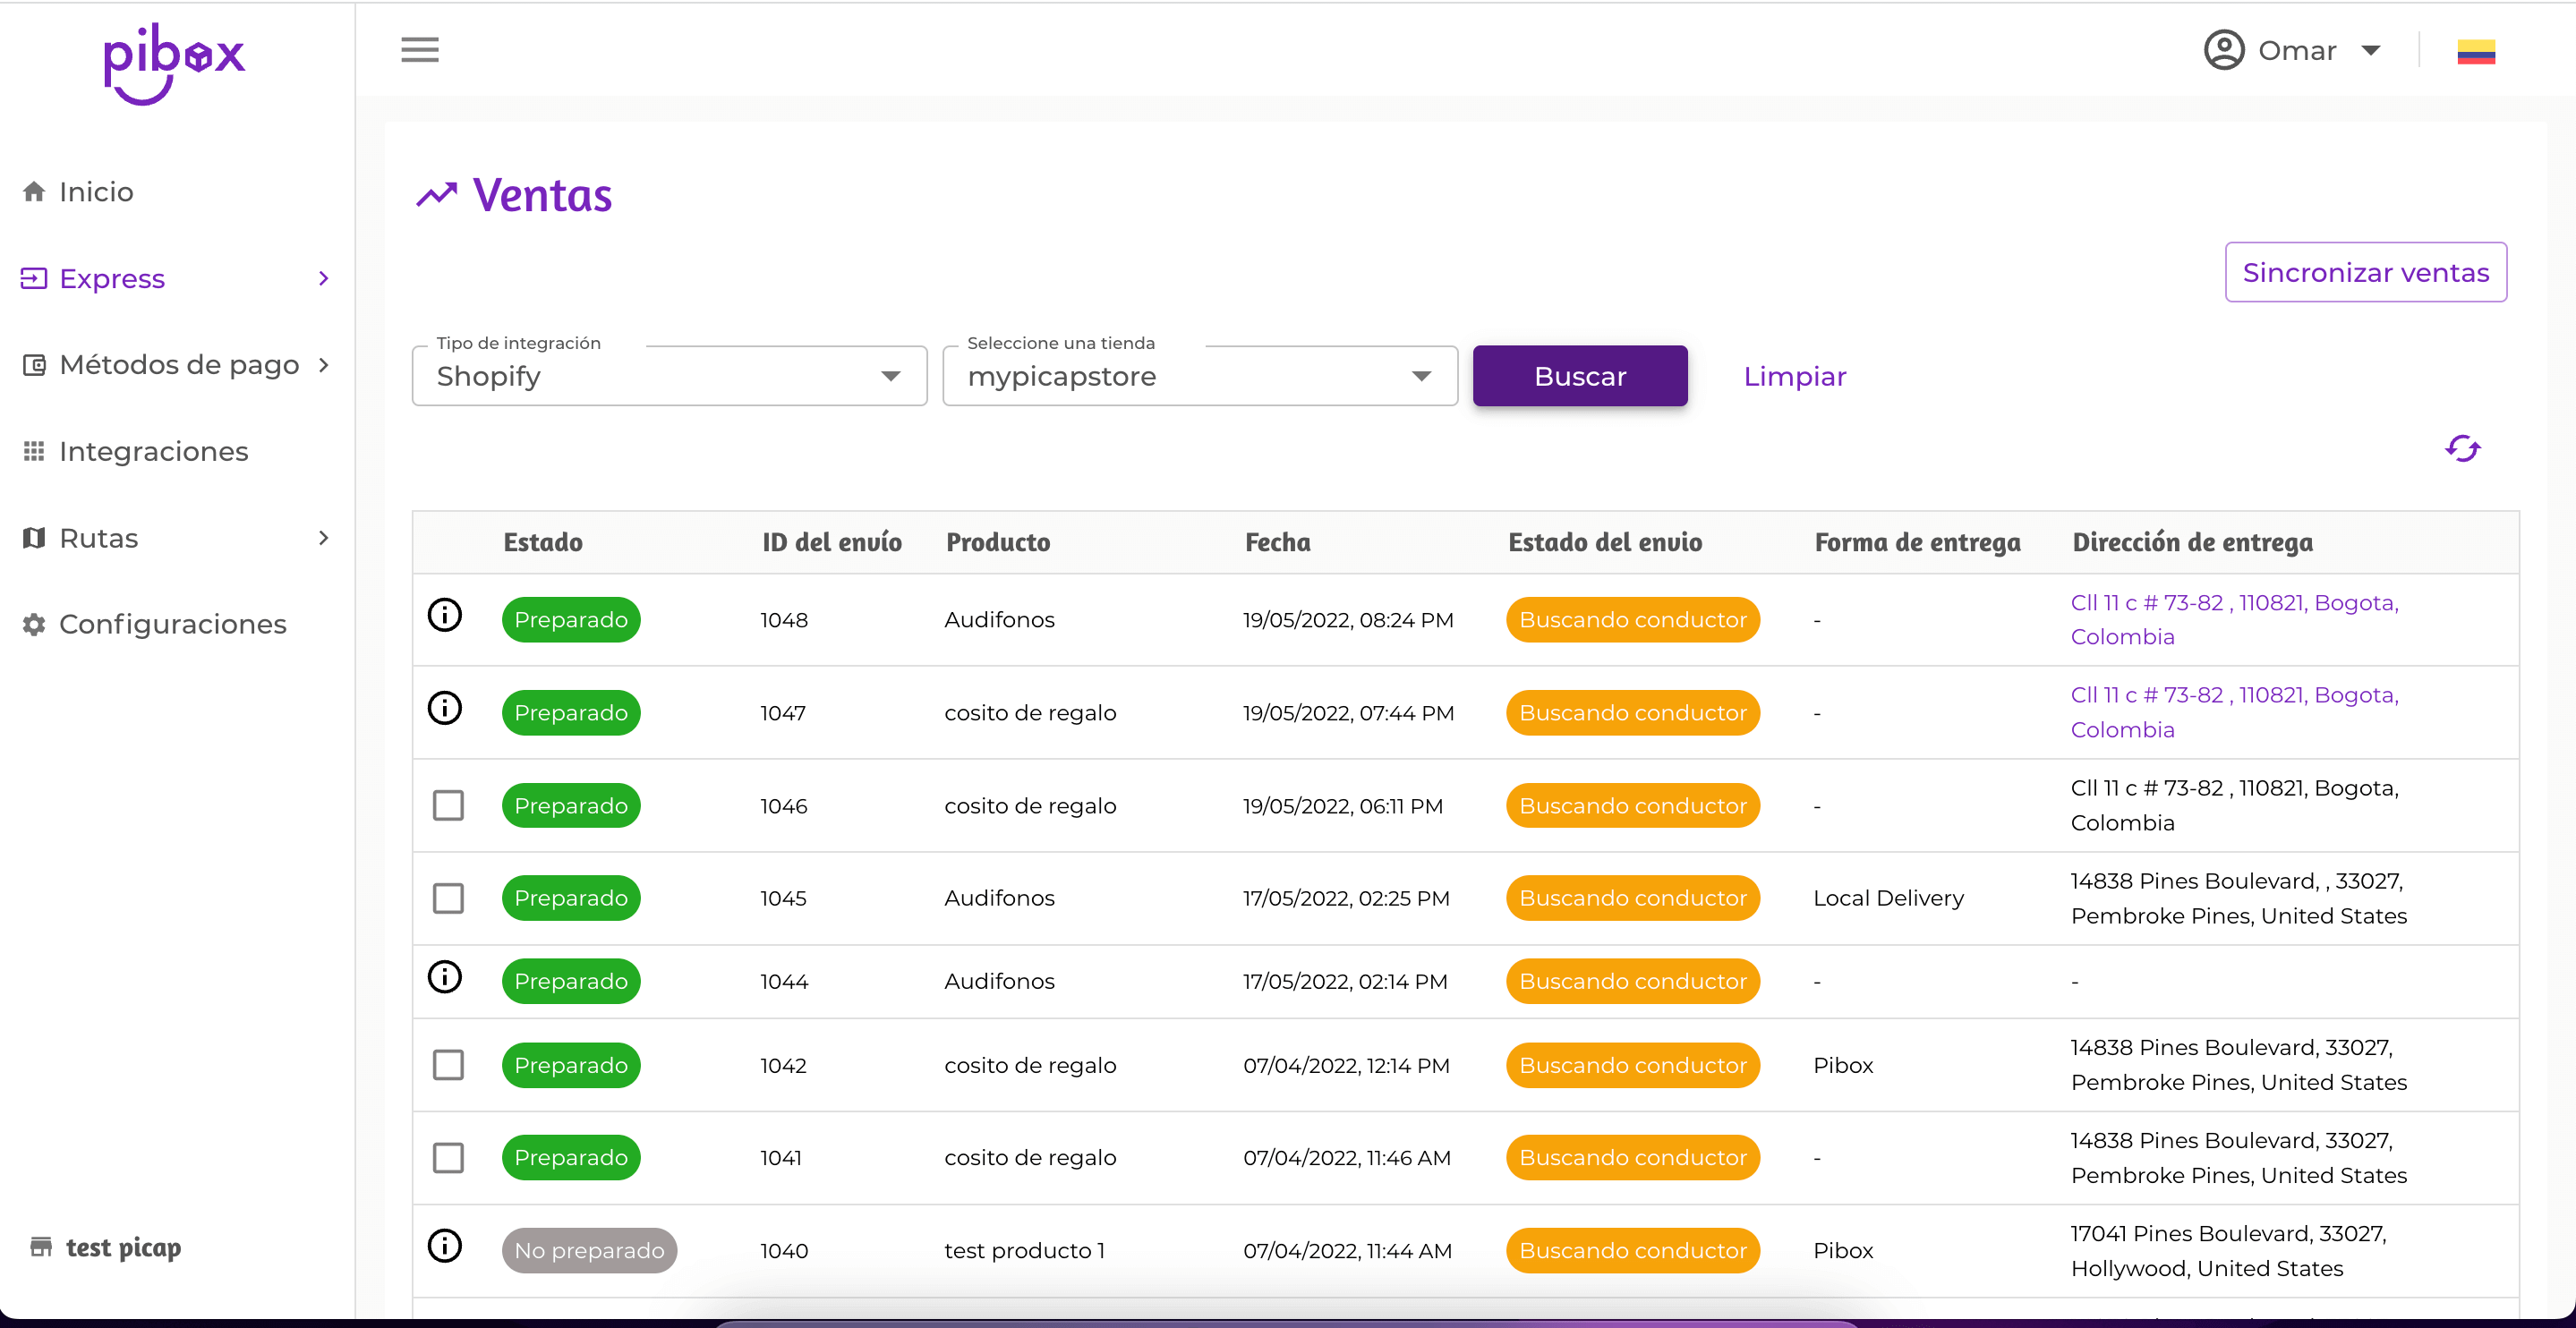2576x1328 pixels.
Task: Click the Rutas map icon
Action: 34,538
